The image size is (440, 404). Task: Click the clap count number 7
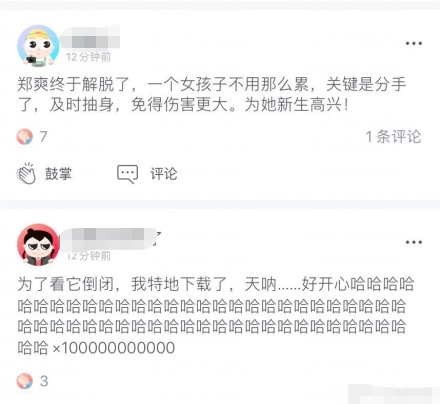43,137
